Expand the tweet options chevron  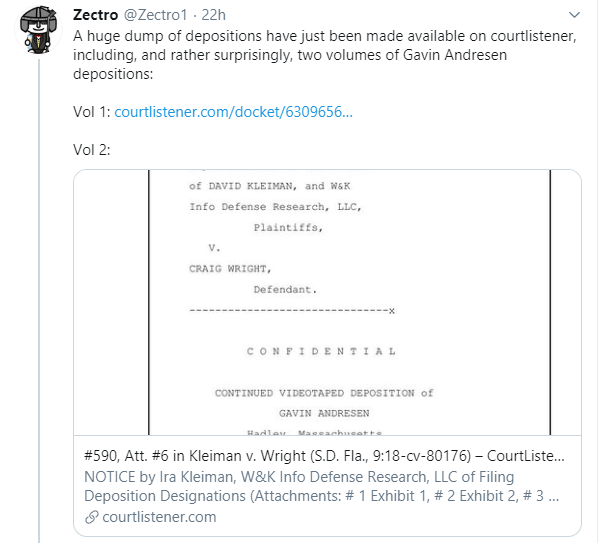tap(574, 15)
